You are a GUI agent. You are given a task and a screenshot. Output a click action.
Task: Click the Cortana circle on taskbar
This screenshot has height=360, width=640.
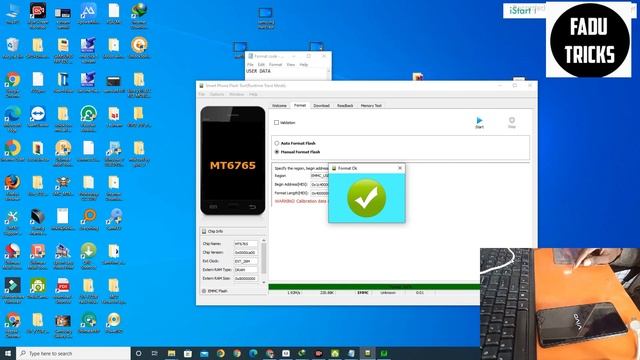point(138,353)
